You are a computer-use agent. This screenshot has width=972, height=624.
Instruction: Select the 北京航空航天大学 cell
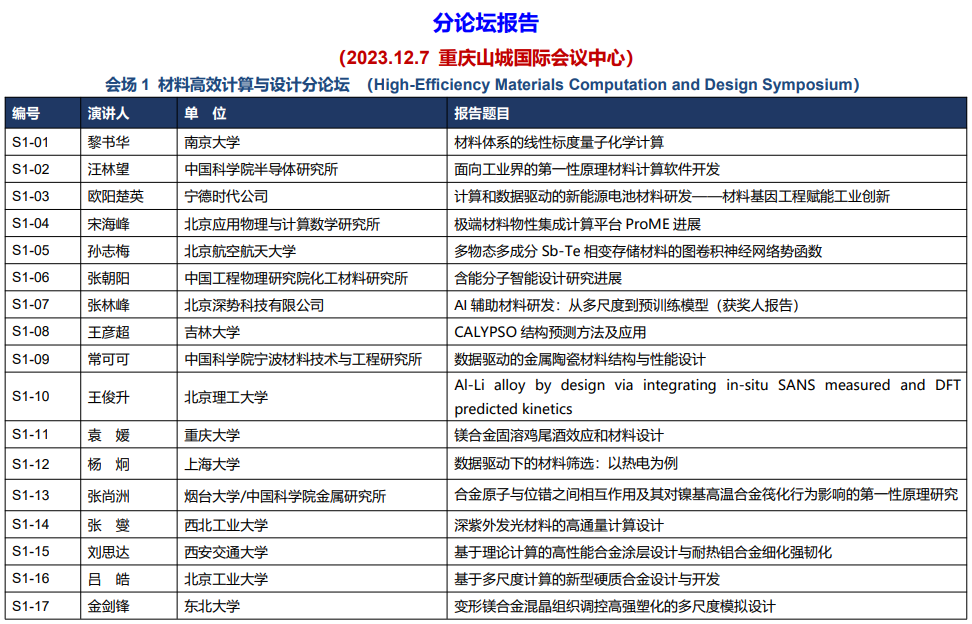pyautogui.click(x=240, y=251)
